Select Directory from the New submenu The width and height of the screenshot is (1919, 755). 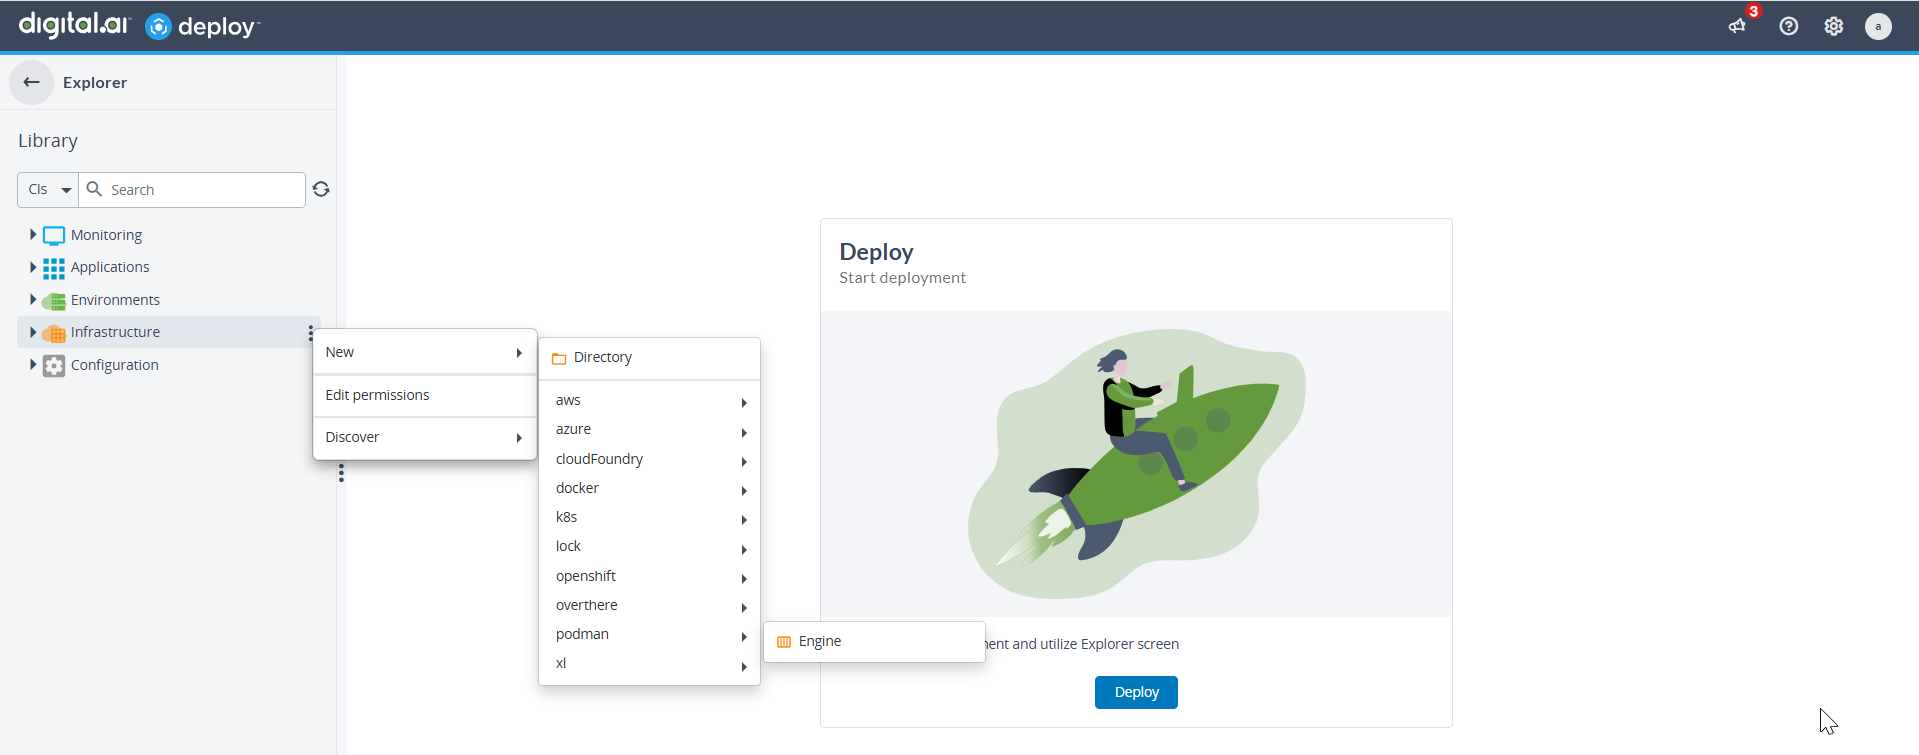pos(649,358)
